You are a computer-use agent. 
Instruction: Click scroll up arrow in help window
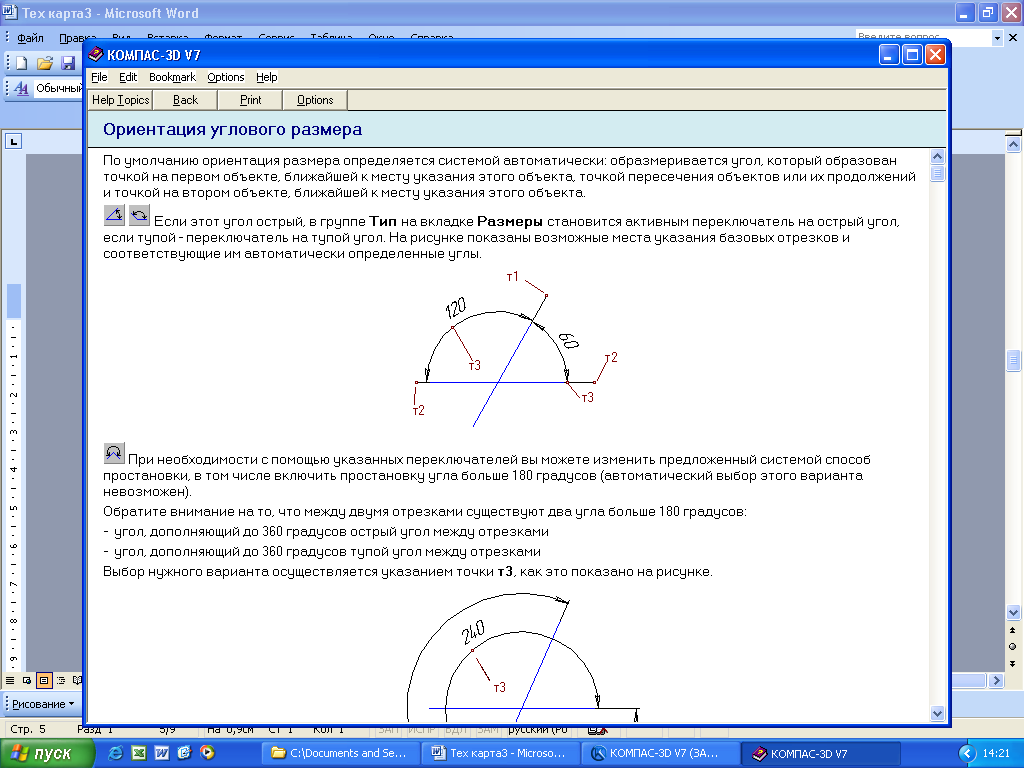tap(937, 157)
